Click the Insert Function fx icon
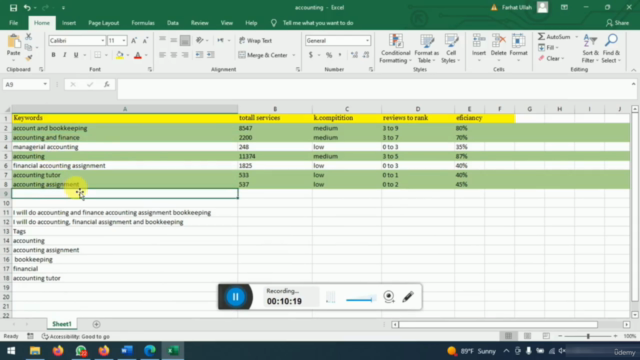 pos(107,84)
